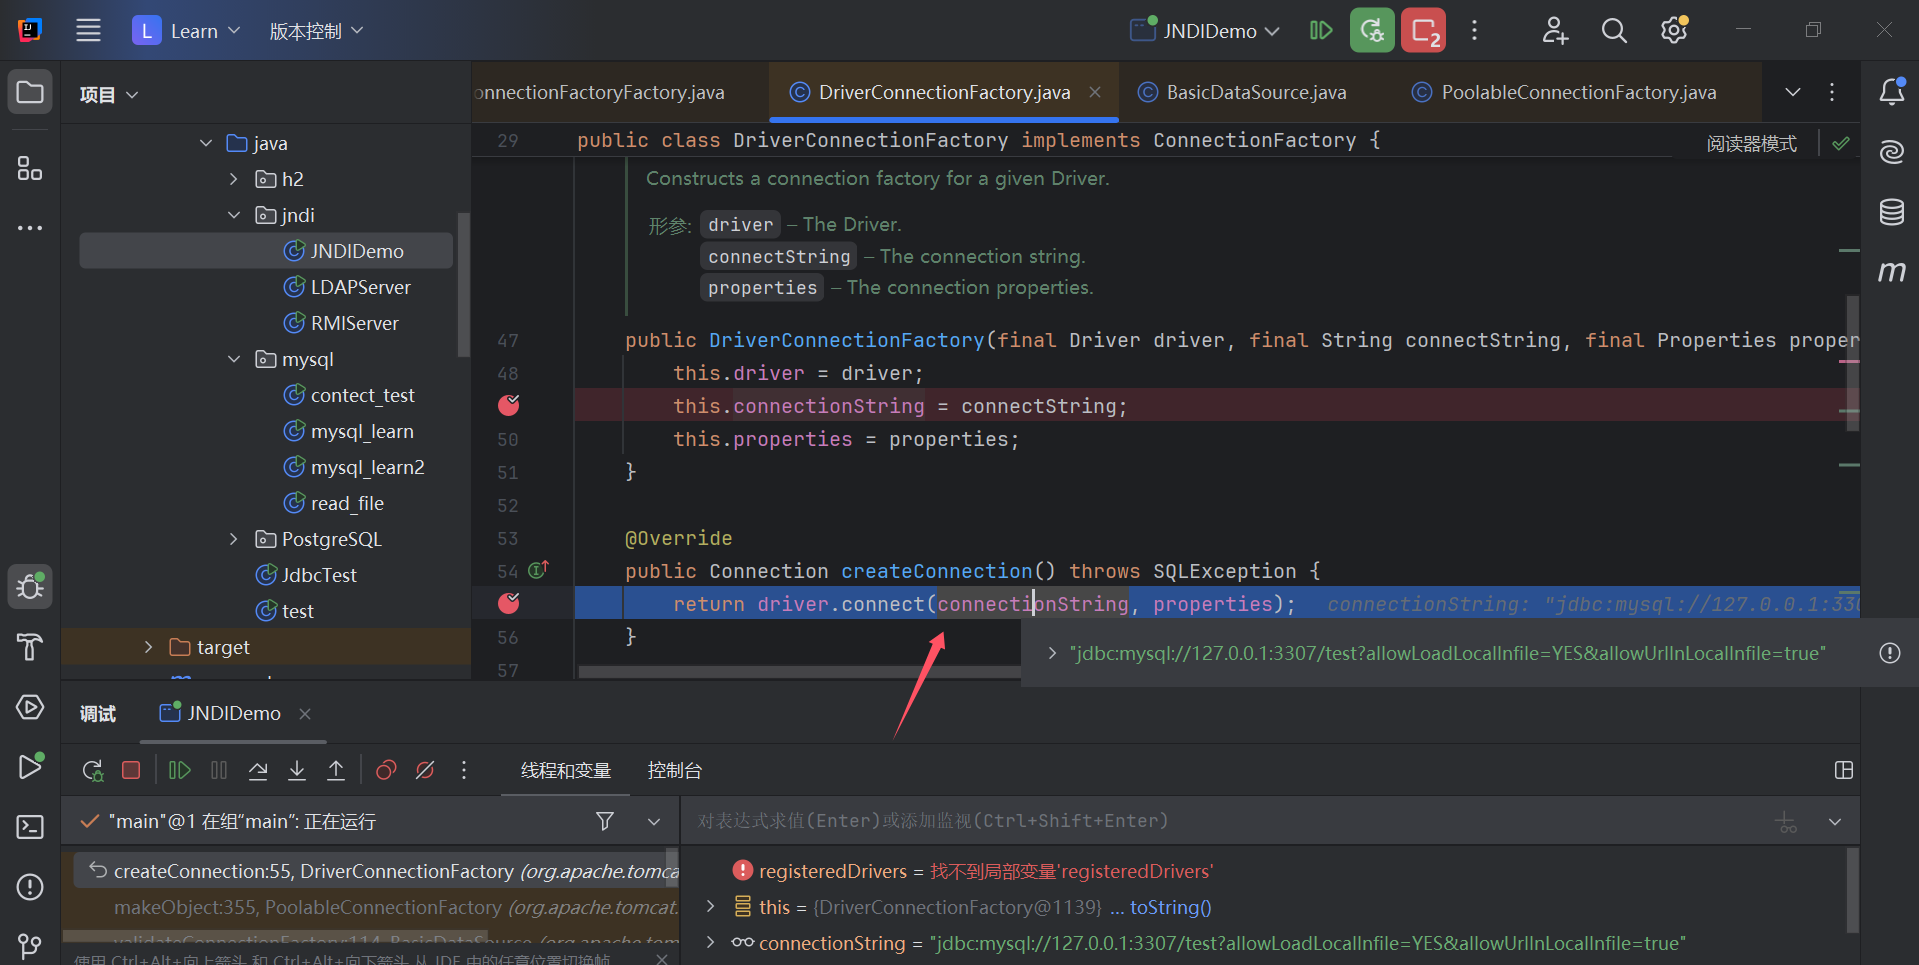Switch to 线程和变量 tab
This screenshot has width=1919, height=965.
click(566, 770)
